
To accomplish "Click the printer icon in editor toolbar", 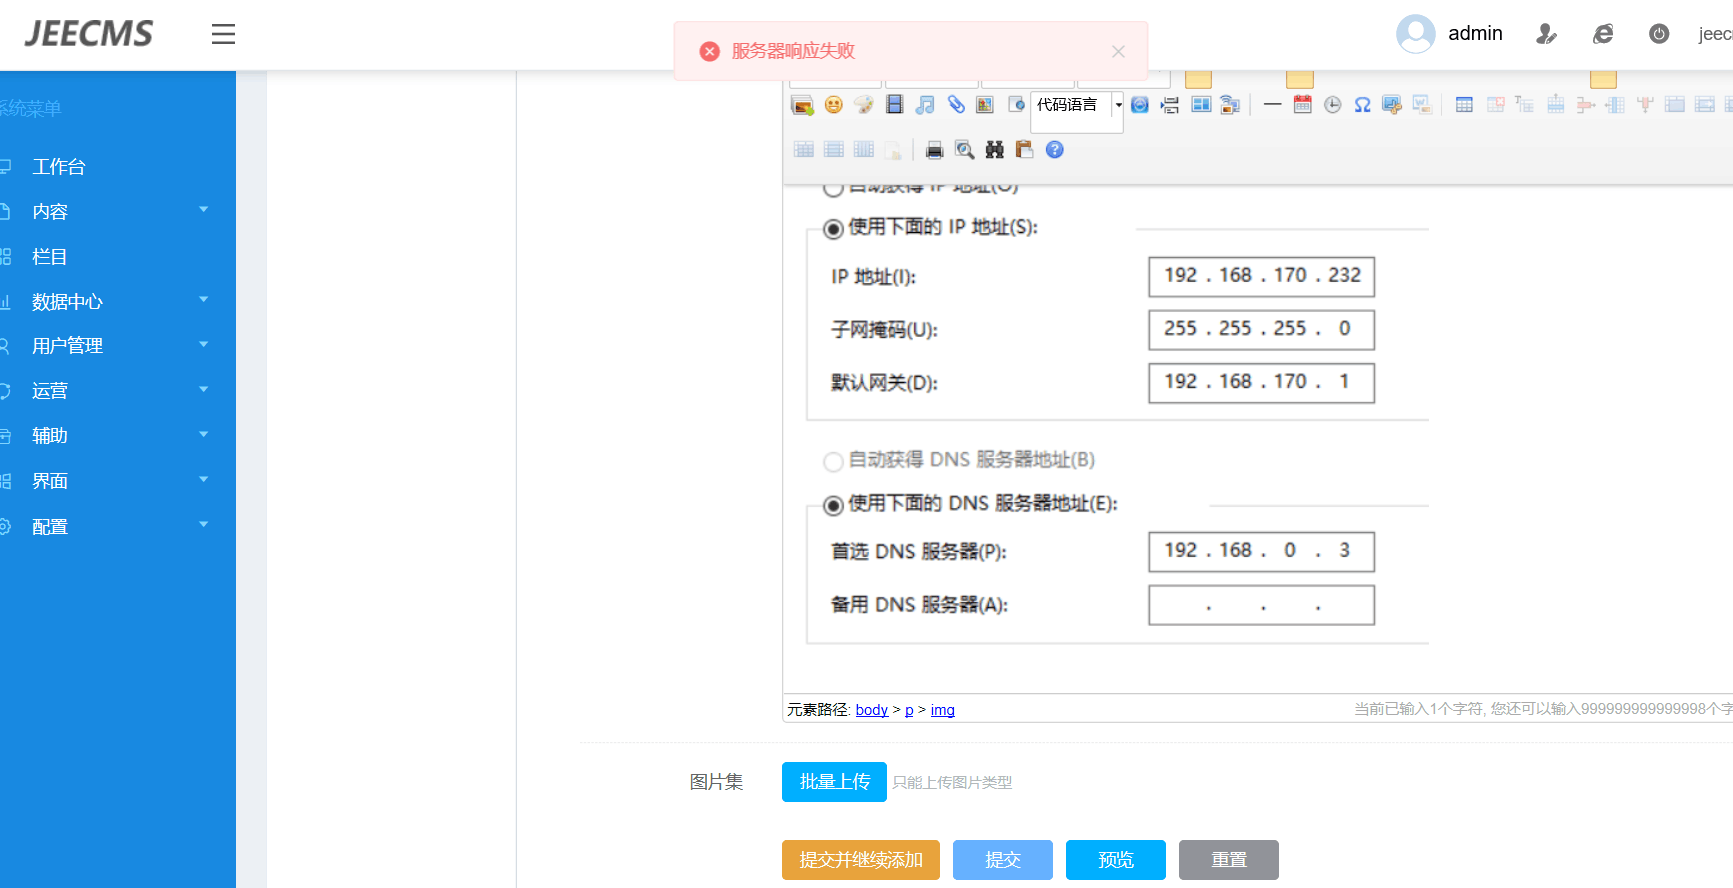I will pyautogui.click(x=934, y=150).
